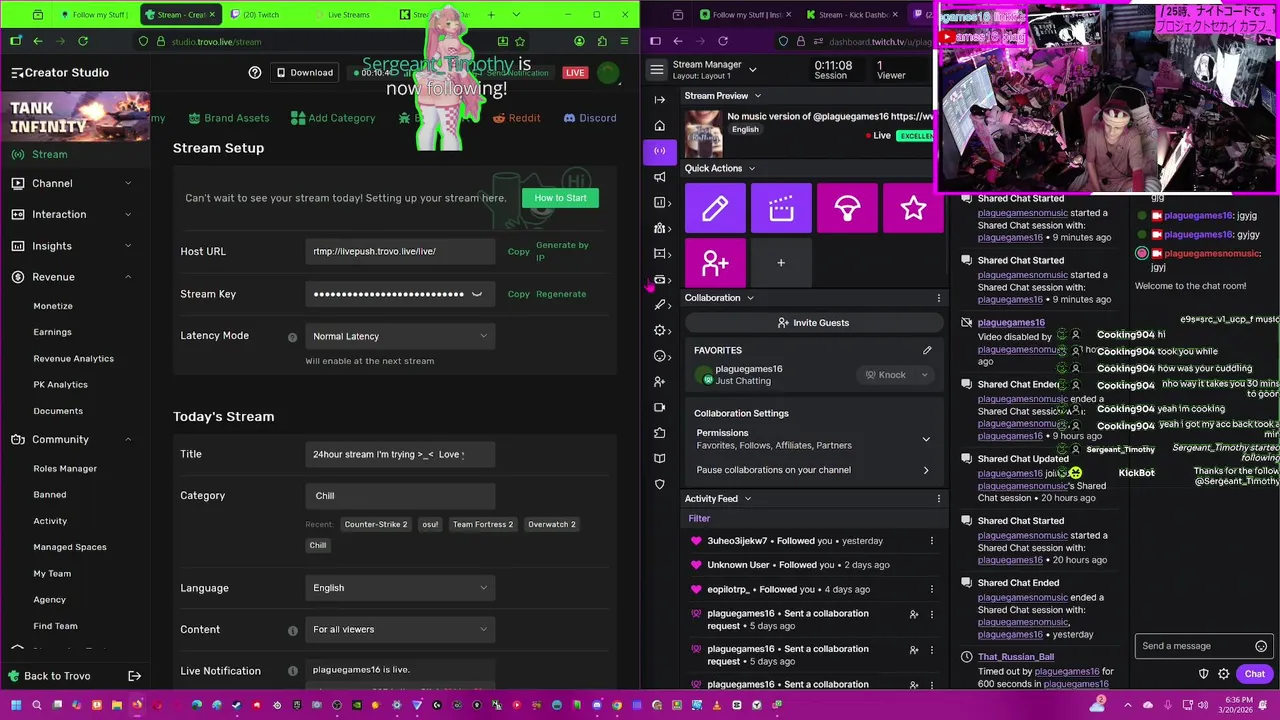This screenshot has width=1280, height=720.
Task: Select Counter-Strike 2 recent category chip
Action: (x=375, y=524)
